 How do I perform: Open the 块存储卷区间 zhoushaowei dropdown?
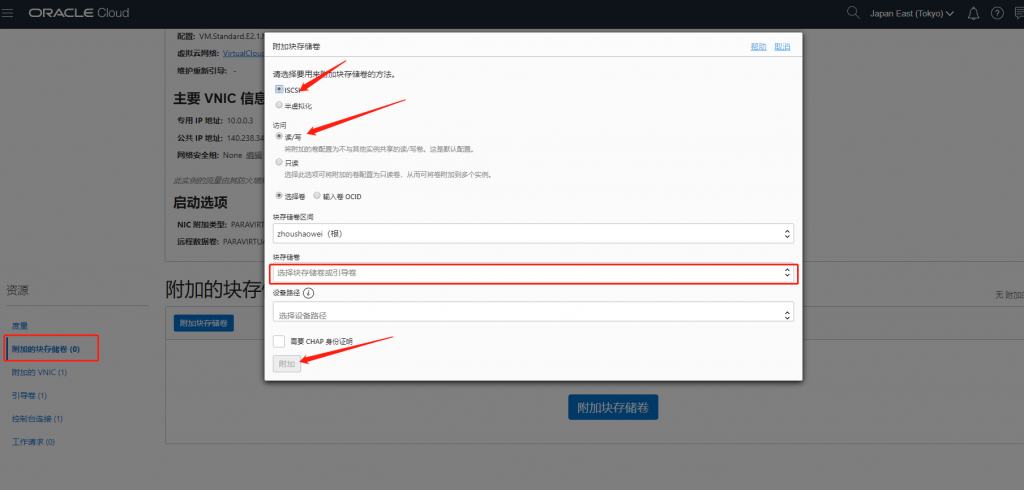(534, 233)
